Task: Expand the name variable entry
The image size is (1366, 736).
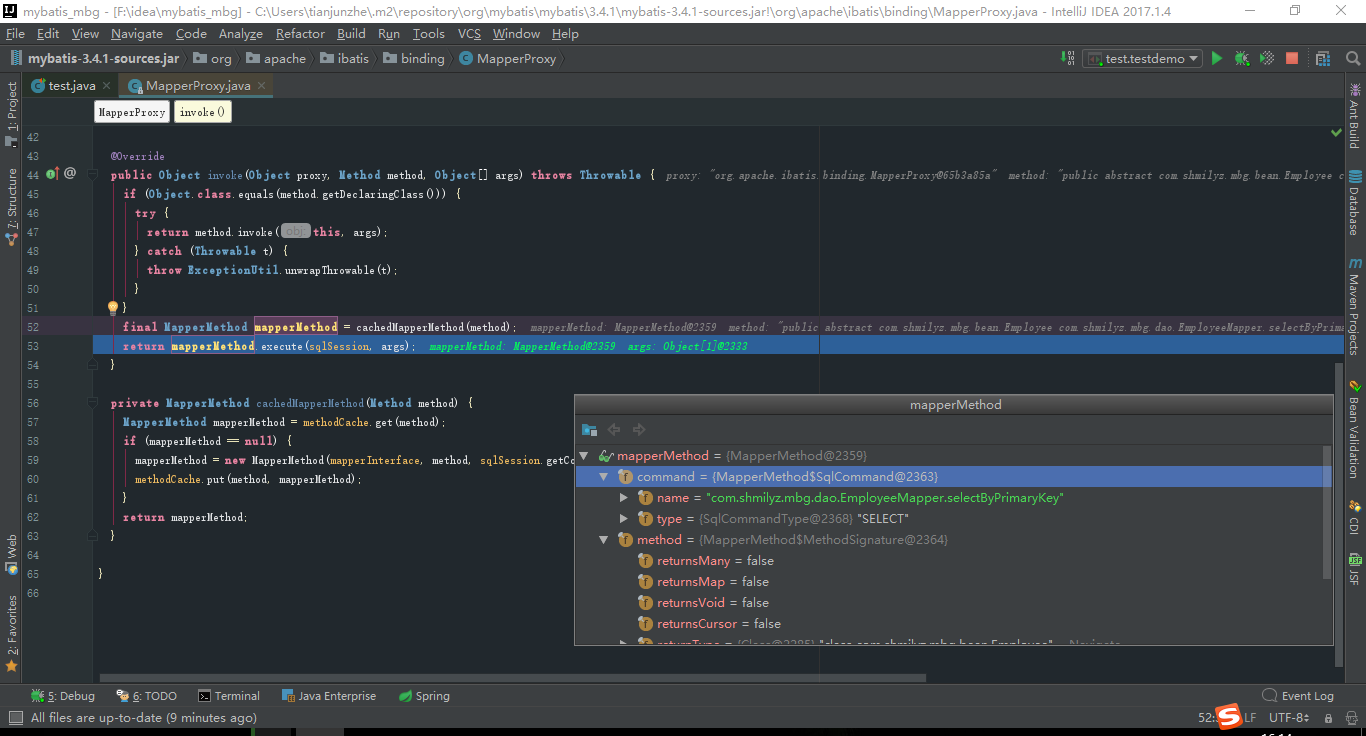Action: tap(623, 497)
